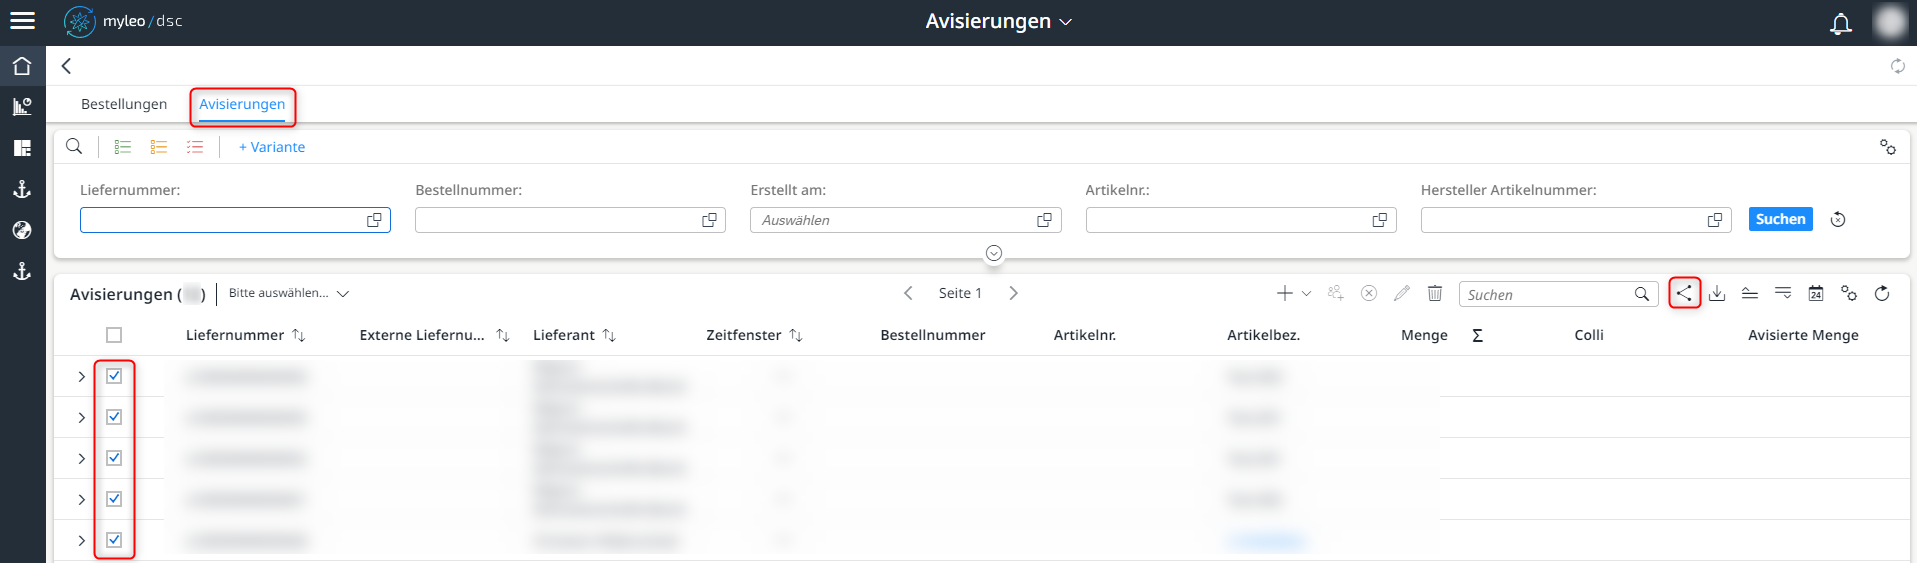Expand the fifth table row
The width and height of the screenshot is (1917, 563).
81,541
